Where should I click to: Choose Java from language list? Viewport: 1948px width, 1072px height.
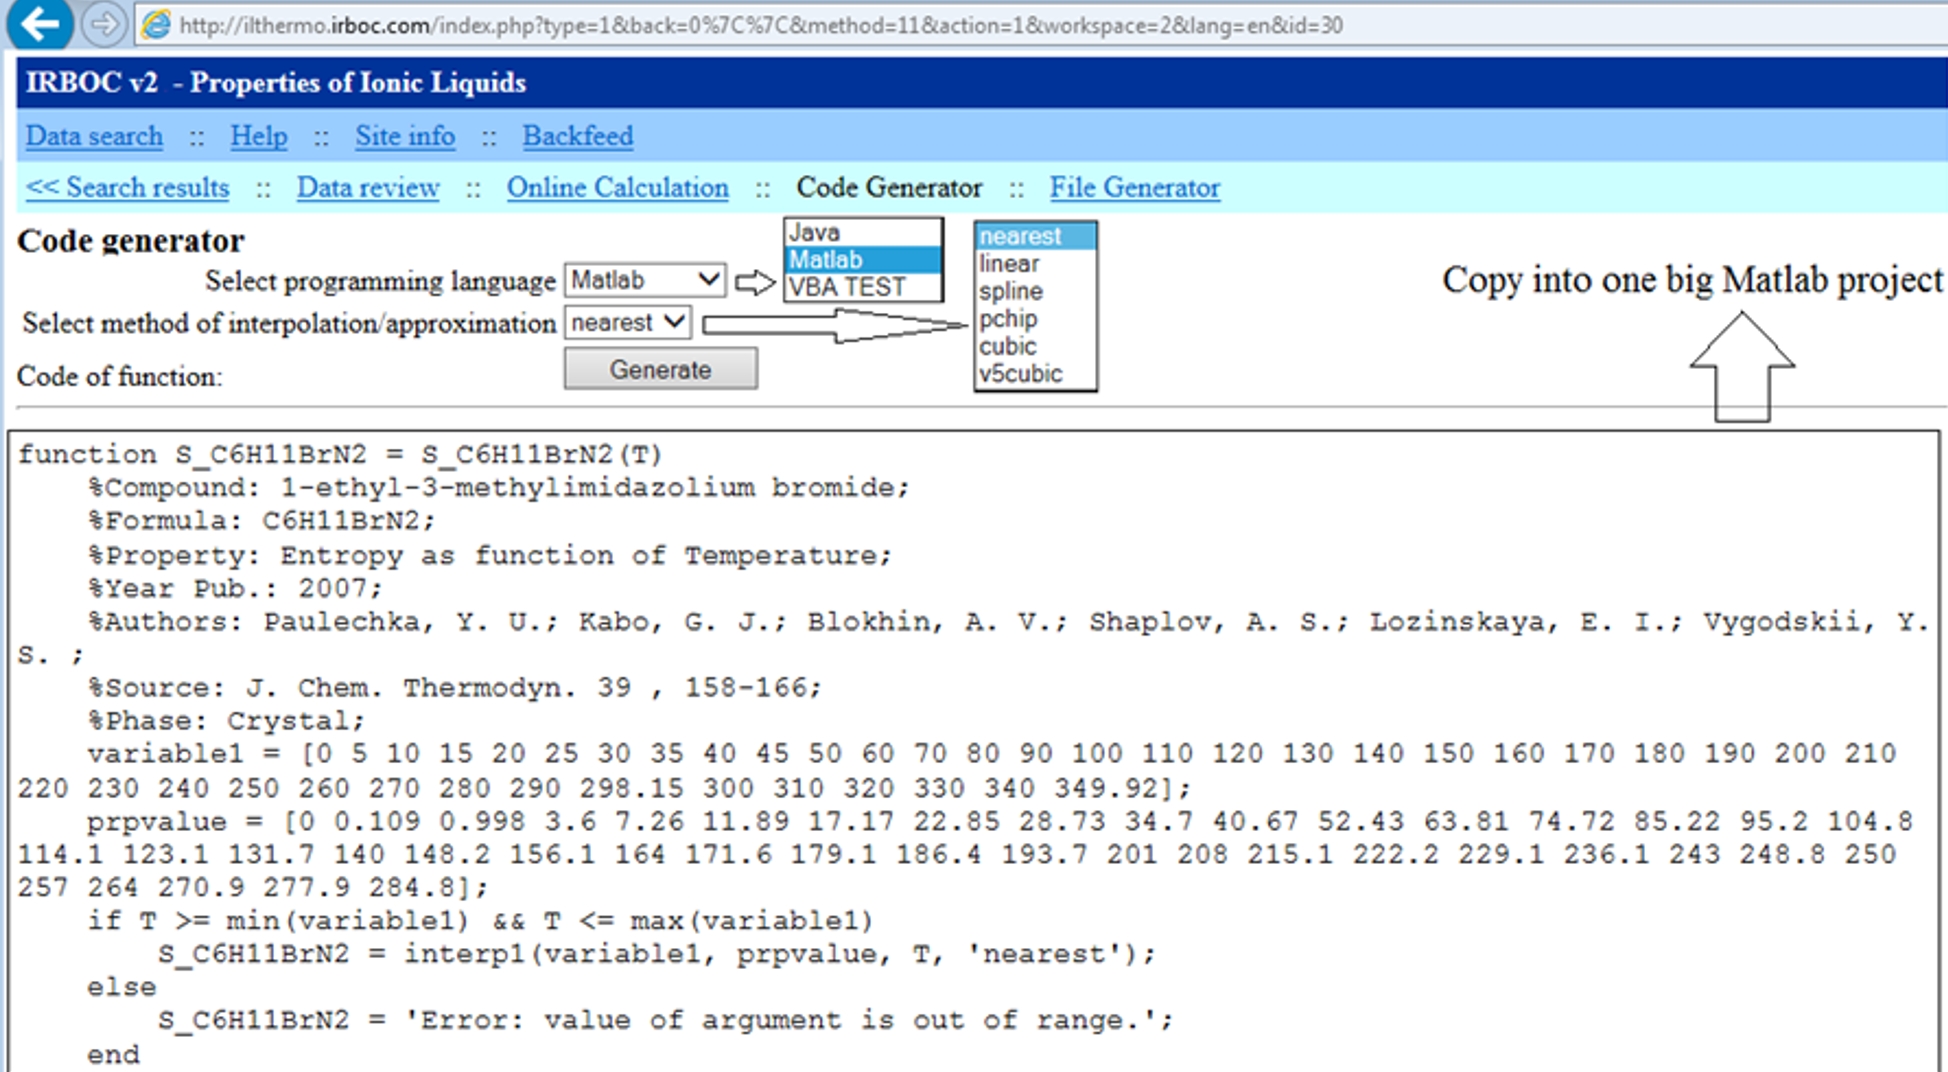click(863, 232)
